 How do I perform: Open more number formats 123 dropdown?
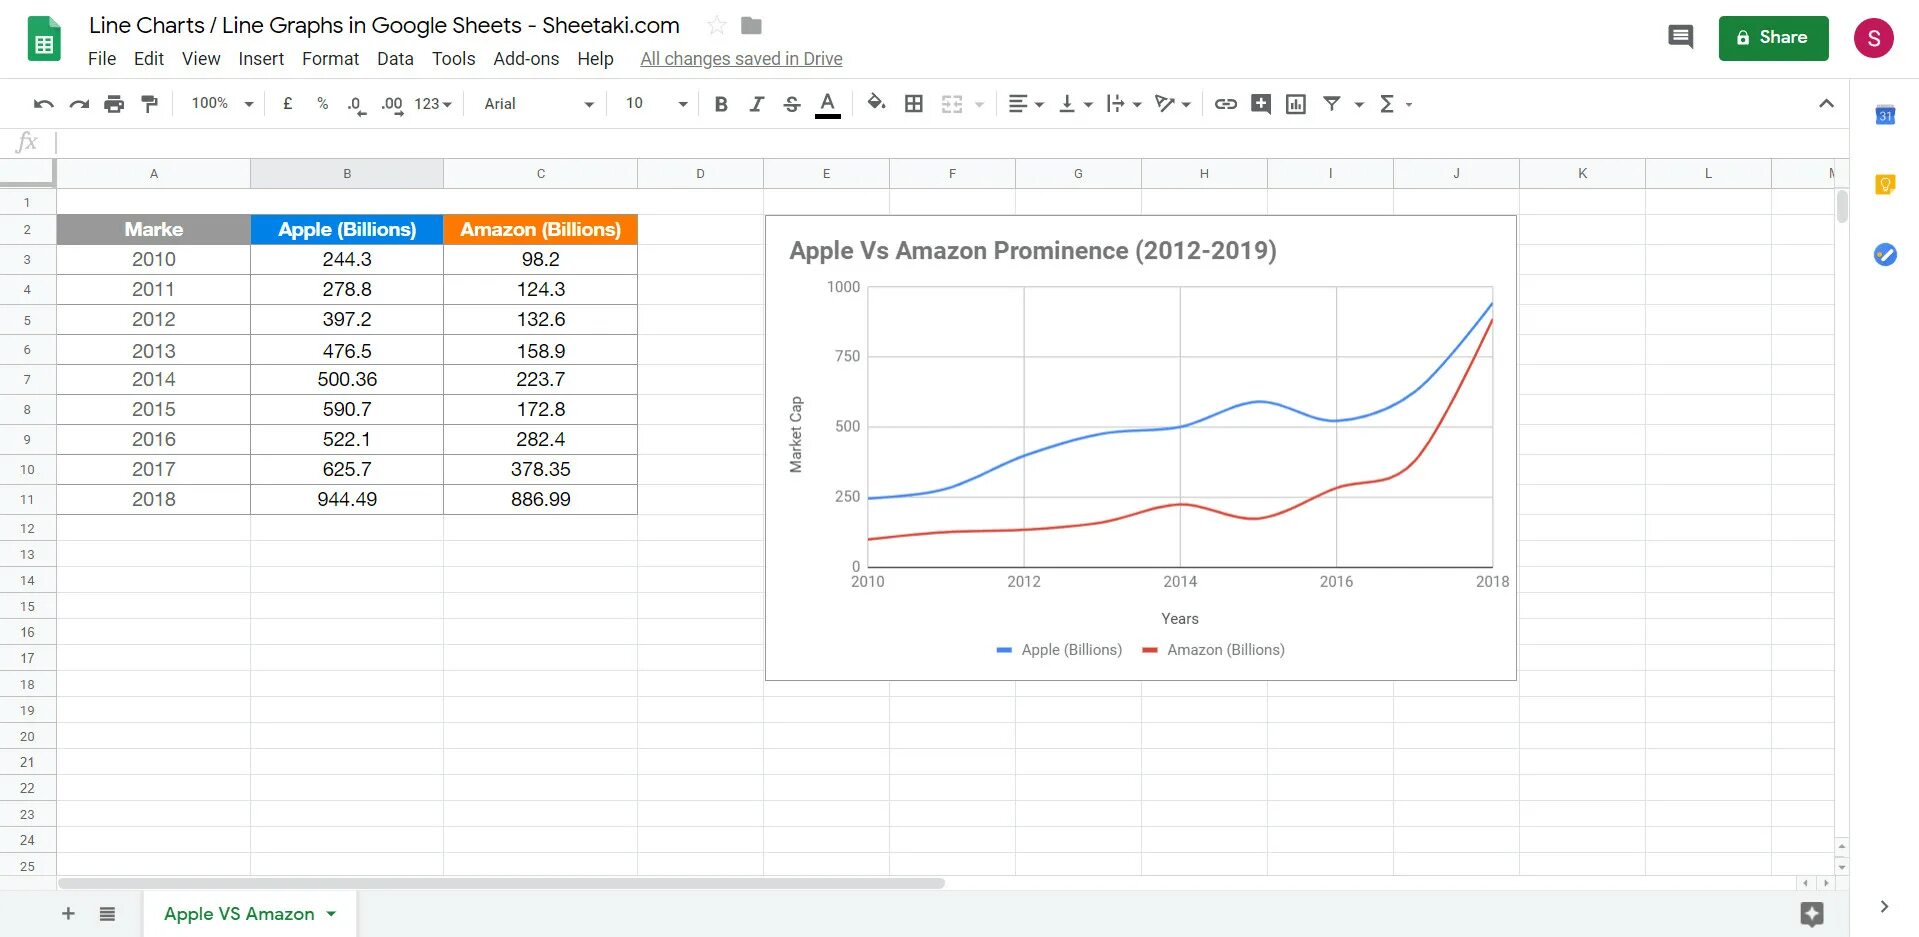pyautogui.click(x=433, y=104)
